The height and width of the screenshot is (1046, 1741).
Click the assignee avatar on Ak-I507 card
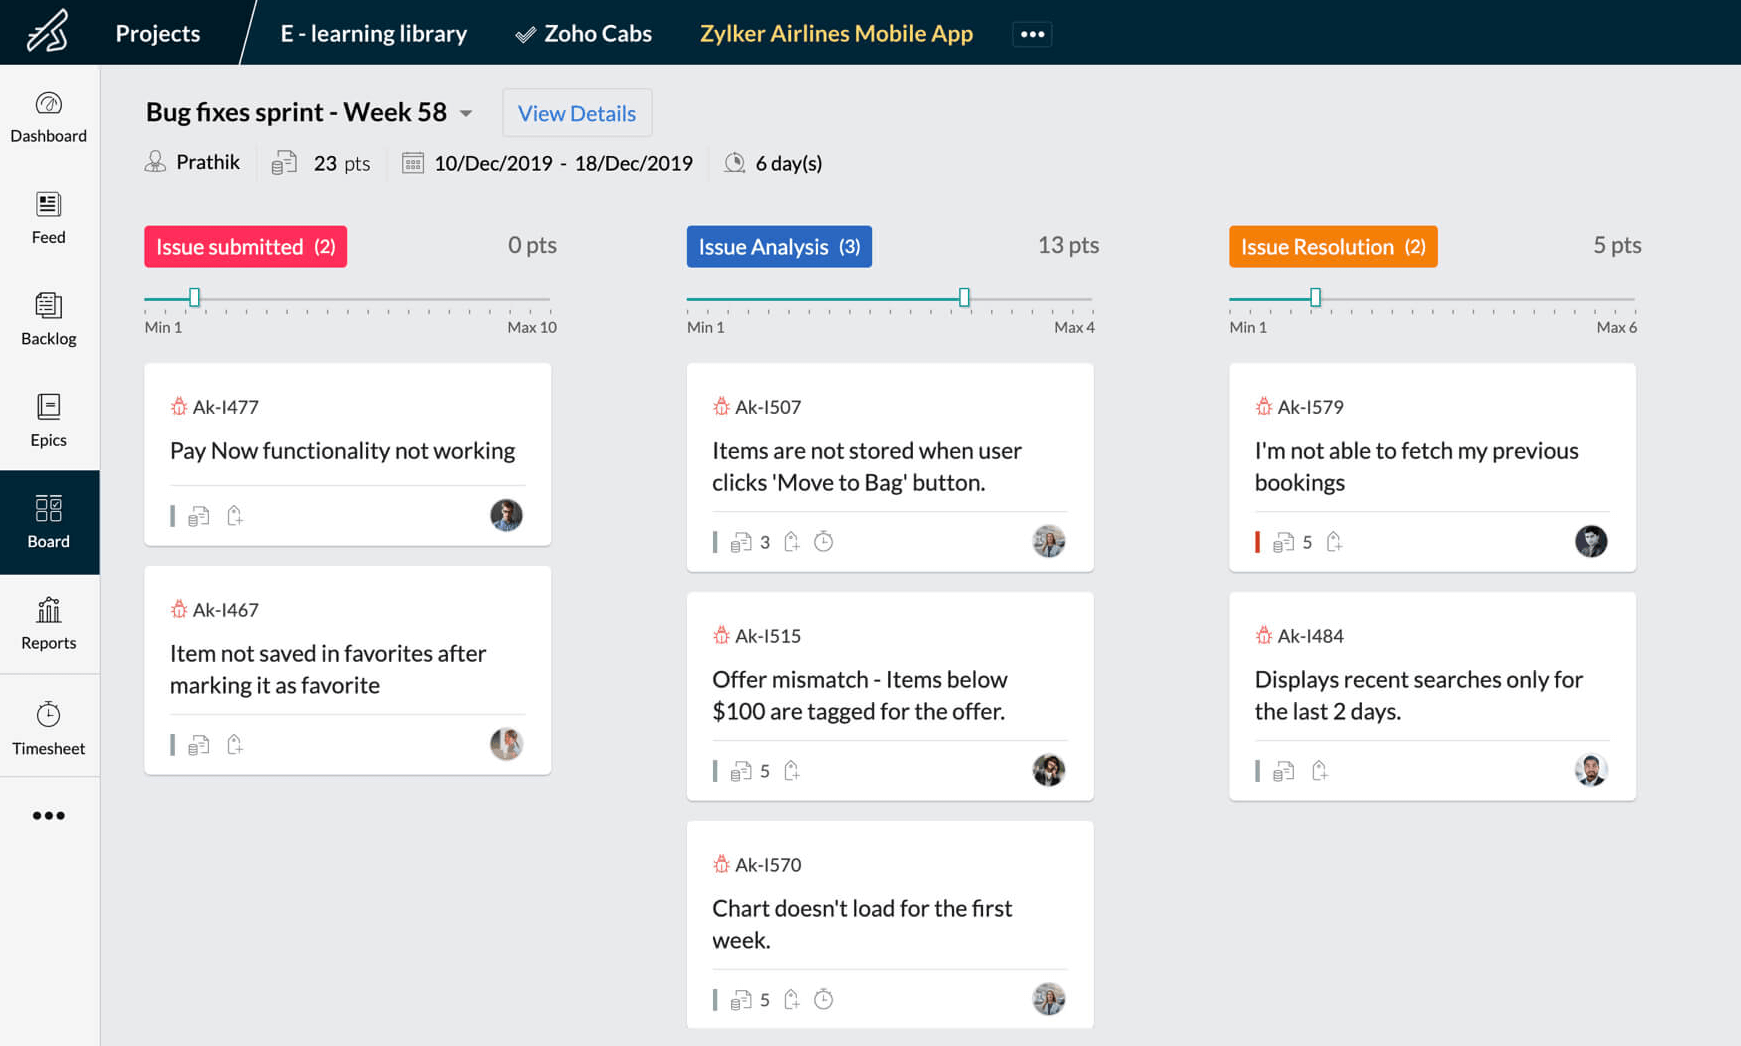[1048, 541]
